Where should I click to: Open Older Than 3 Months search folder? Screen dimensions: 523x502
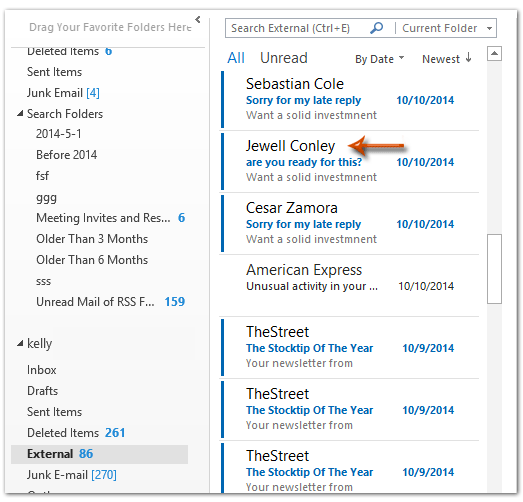click(x=92, y=239)
